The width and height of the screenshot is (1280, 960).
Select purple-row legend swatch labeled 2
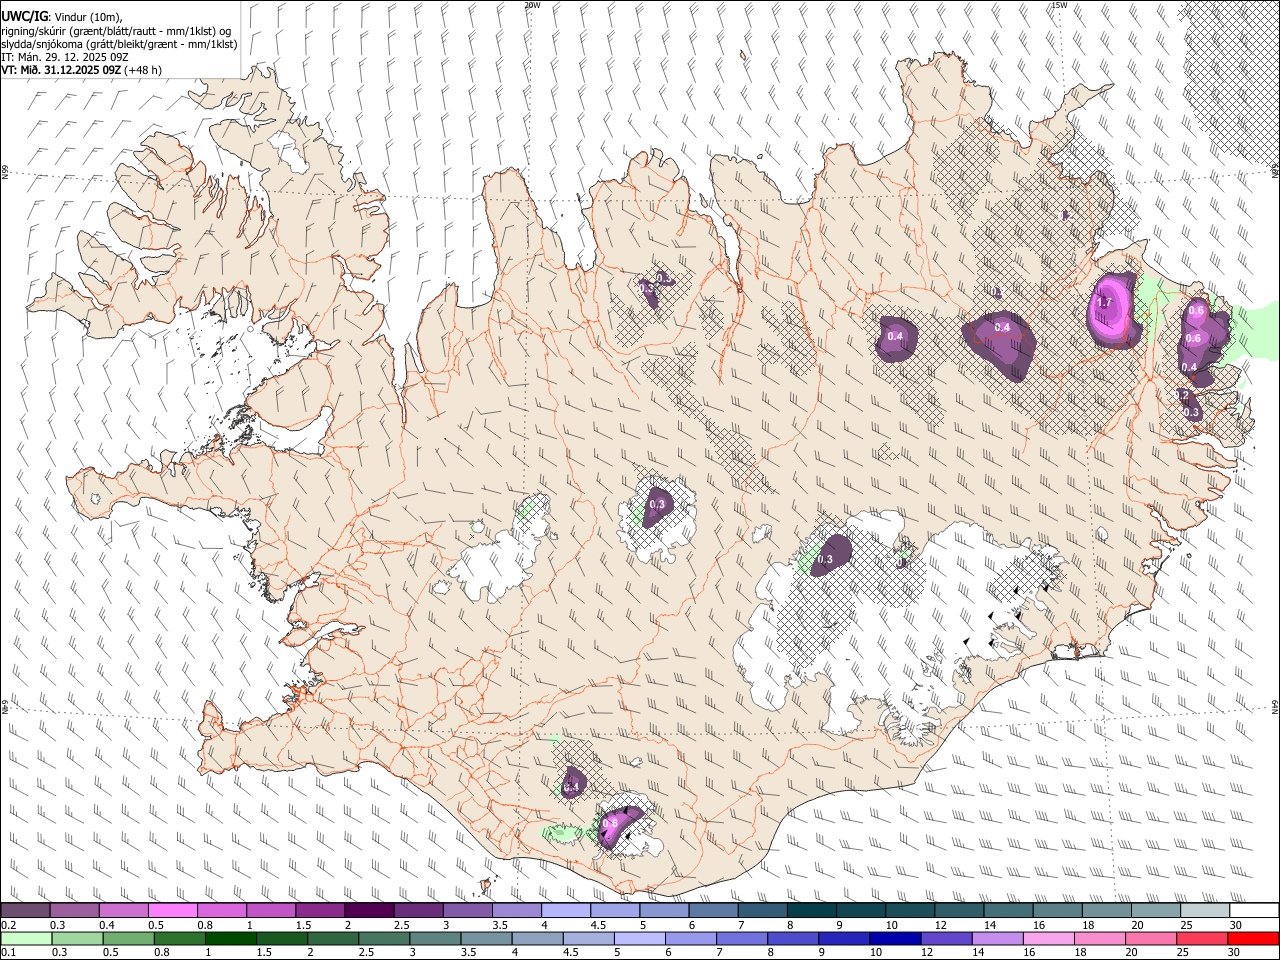click(369, 911)
